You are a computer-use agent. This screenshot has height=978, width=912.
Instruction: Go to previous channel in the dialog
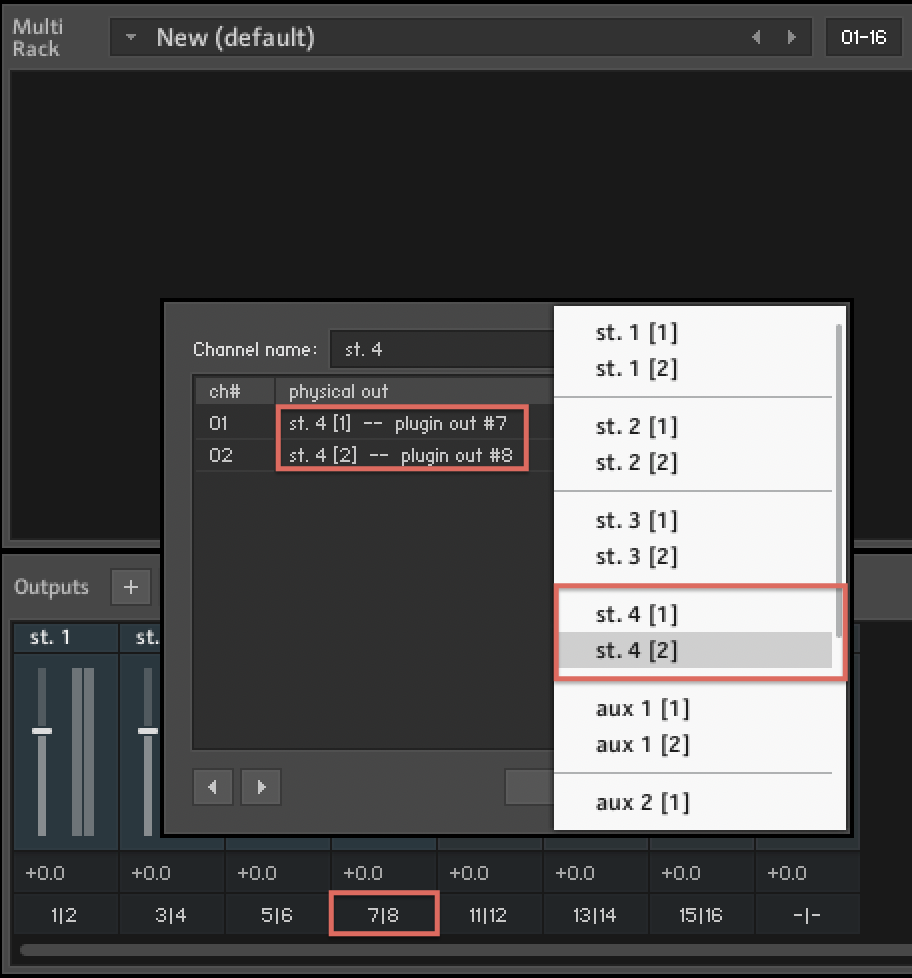[x=213, y=787]
